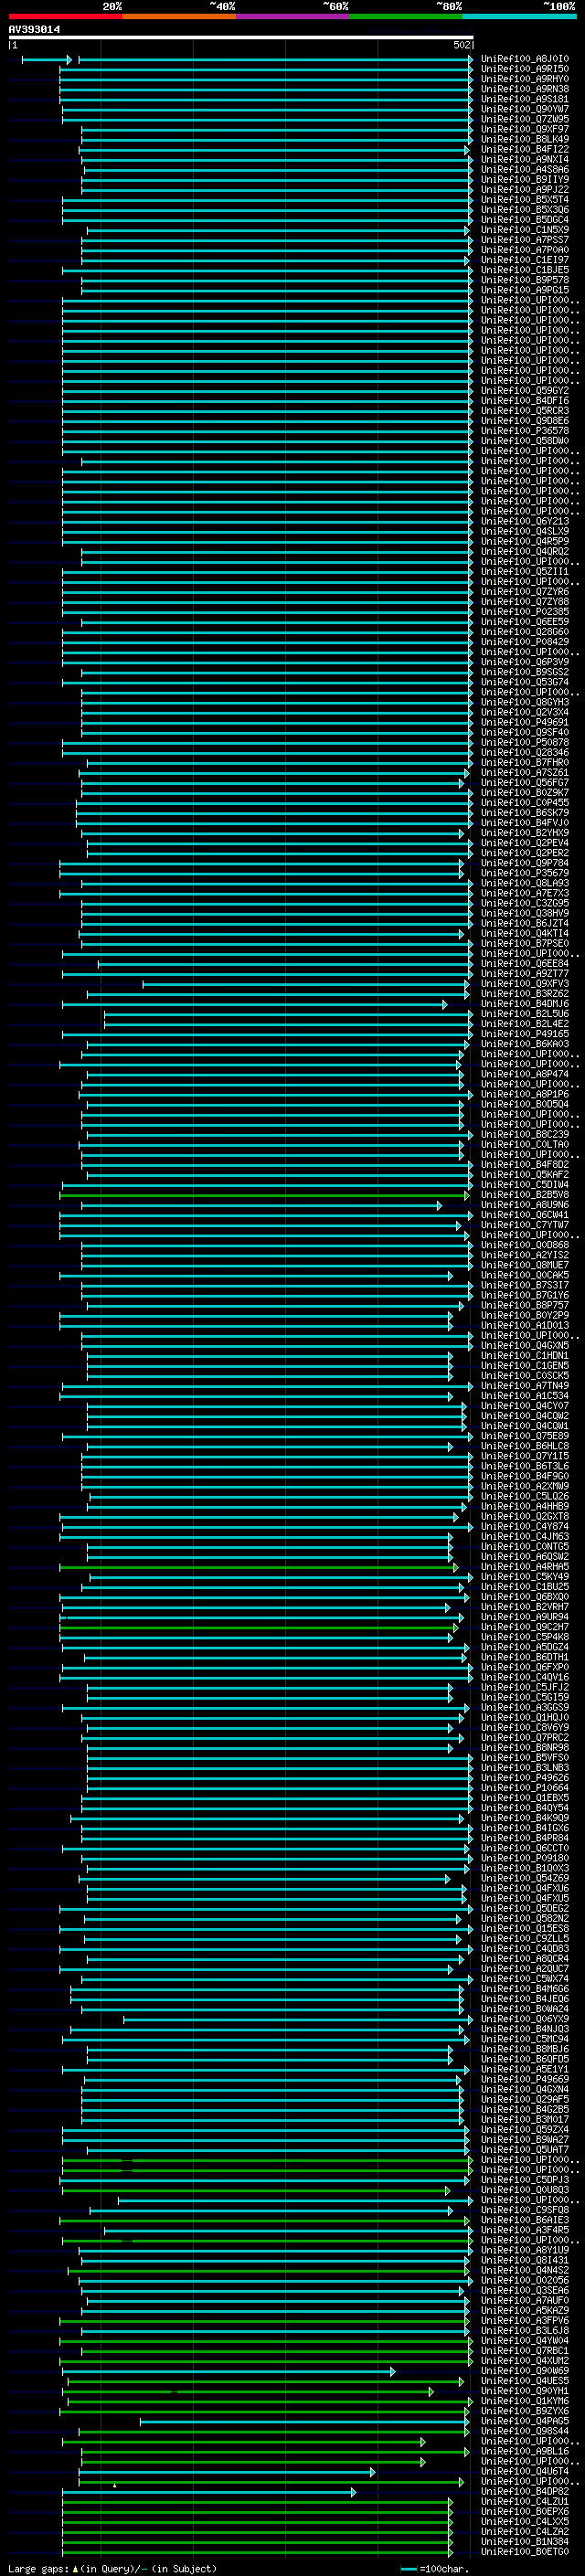
Task: Open hit UniRef100_B6DTH1
Action: 524,1657
